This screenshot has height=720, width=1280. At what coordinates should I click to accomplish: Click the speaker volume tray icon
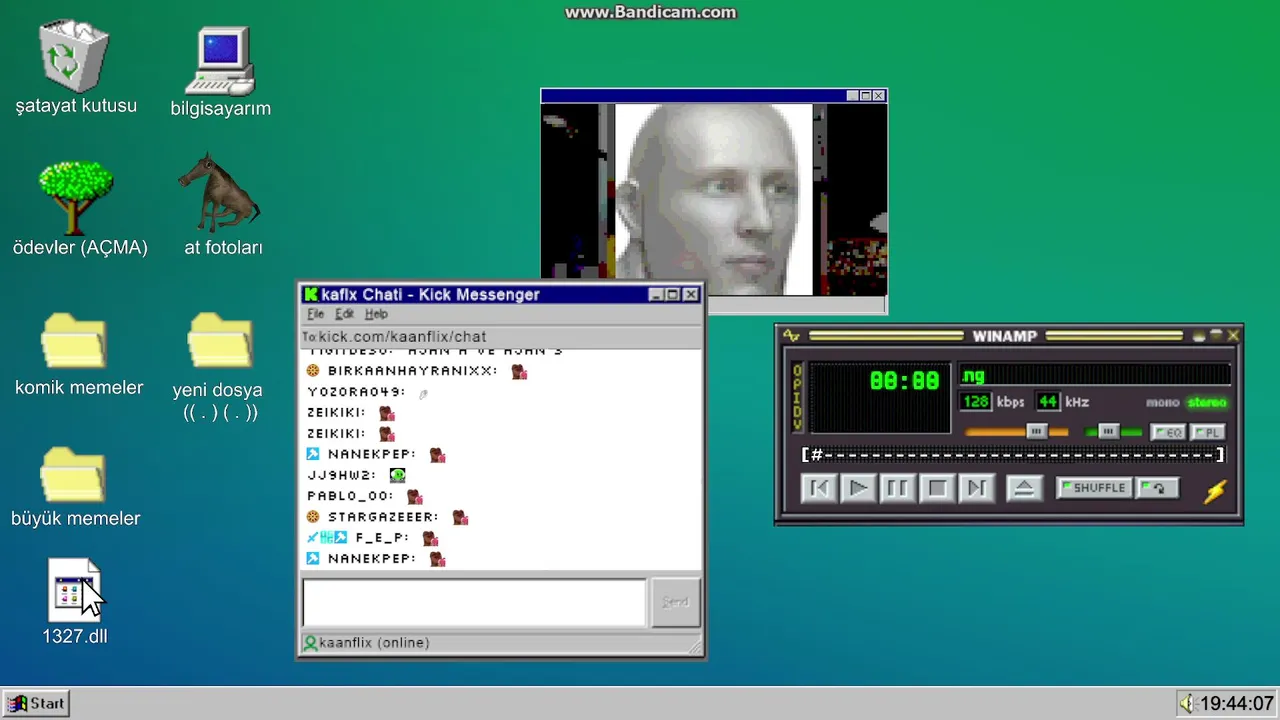[1187, 703]
